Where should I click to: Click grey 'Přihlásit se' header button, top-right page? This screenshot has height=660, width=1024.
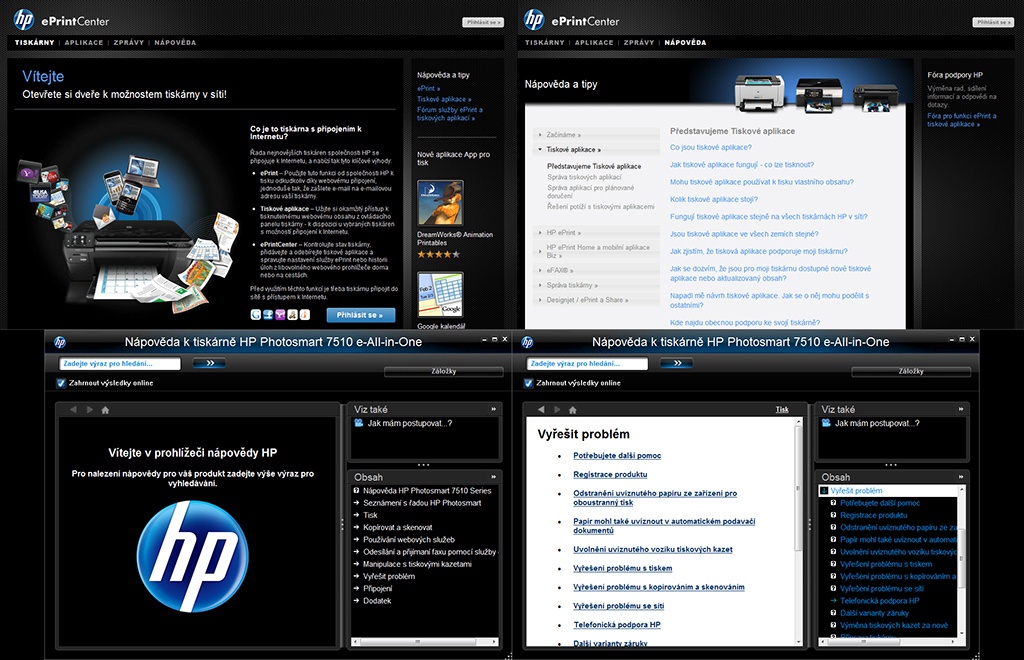point(993,22)
